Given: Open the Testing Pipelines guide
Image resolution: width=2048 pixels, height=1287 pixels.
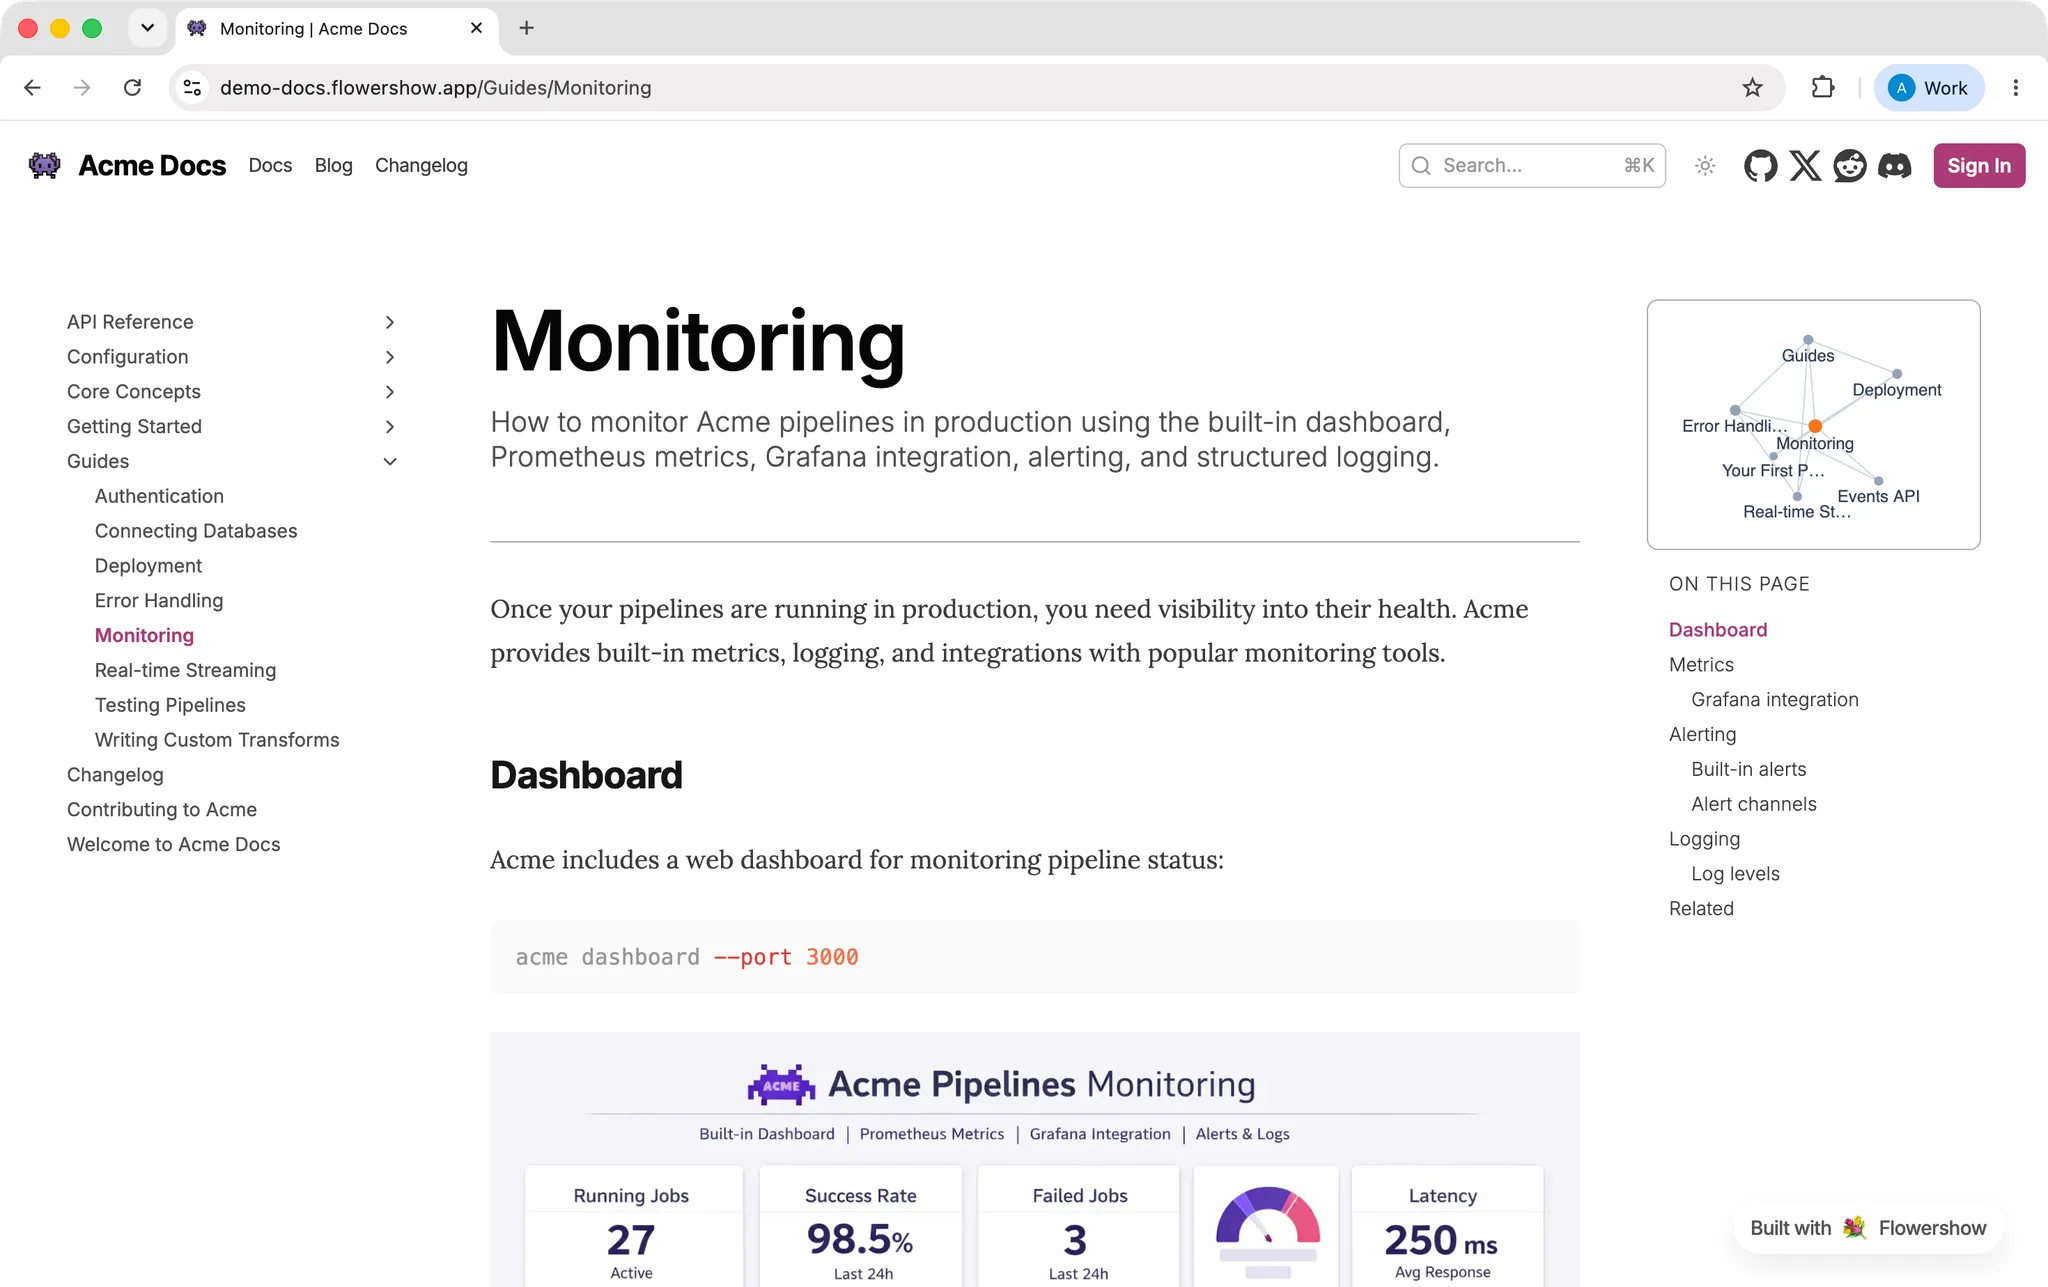Looking at the screenshot, I should 170,705.
